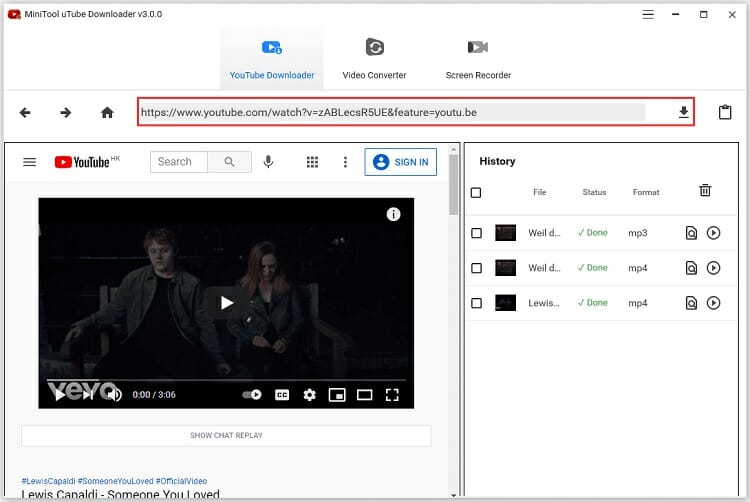Click the Done status of Lewis... row
750x502 pixels.
pos(592,303)
